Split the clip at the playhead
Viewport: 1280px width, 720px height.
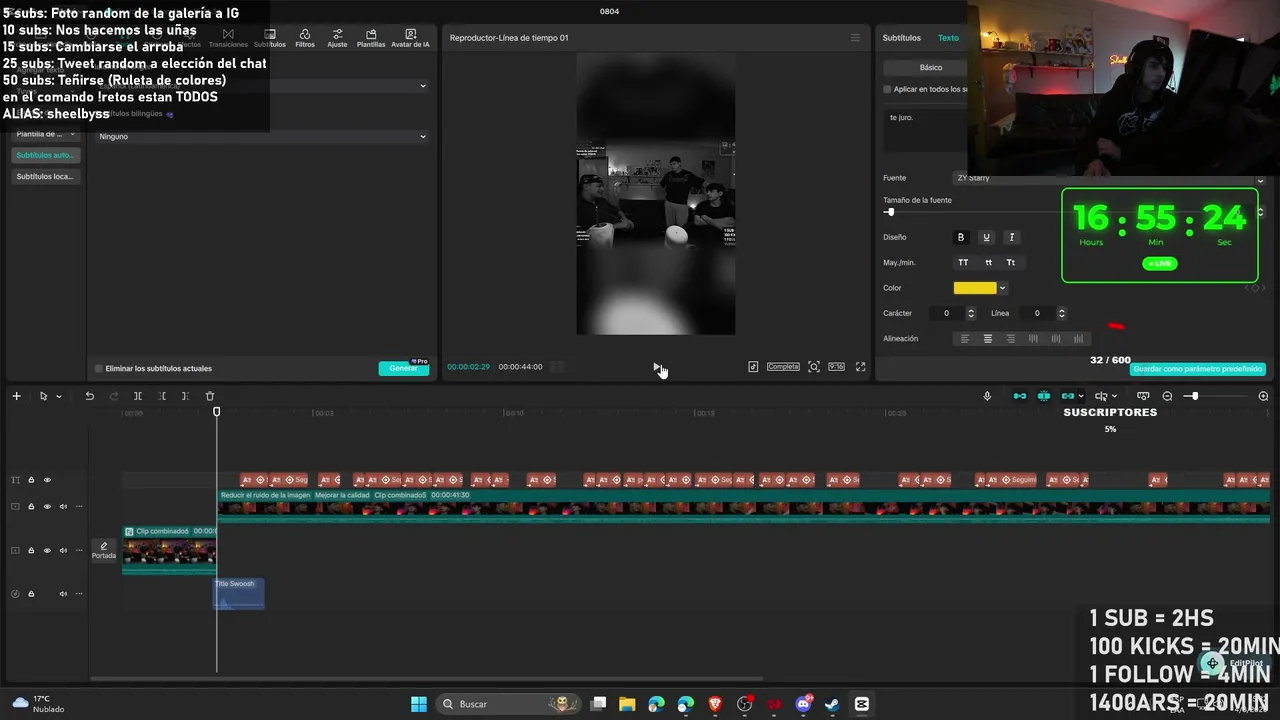(x=138, y=396)
